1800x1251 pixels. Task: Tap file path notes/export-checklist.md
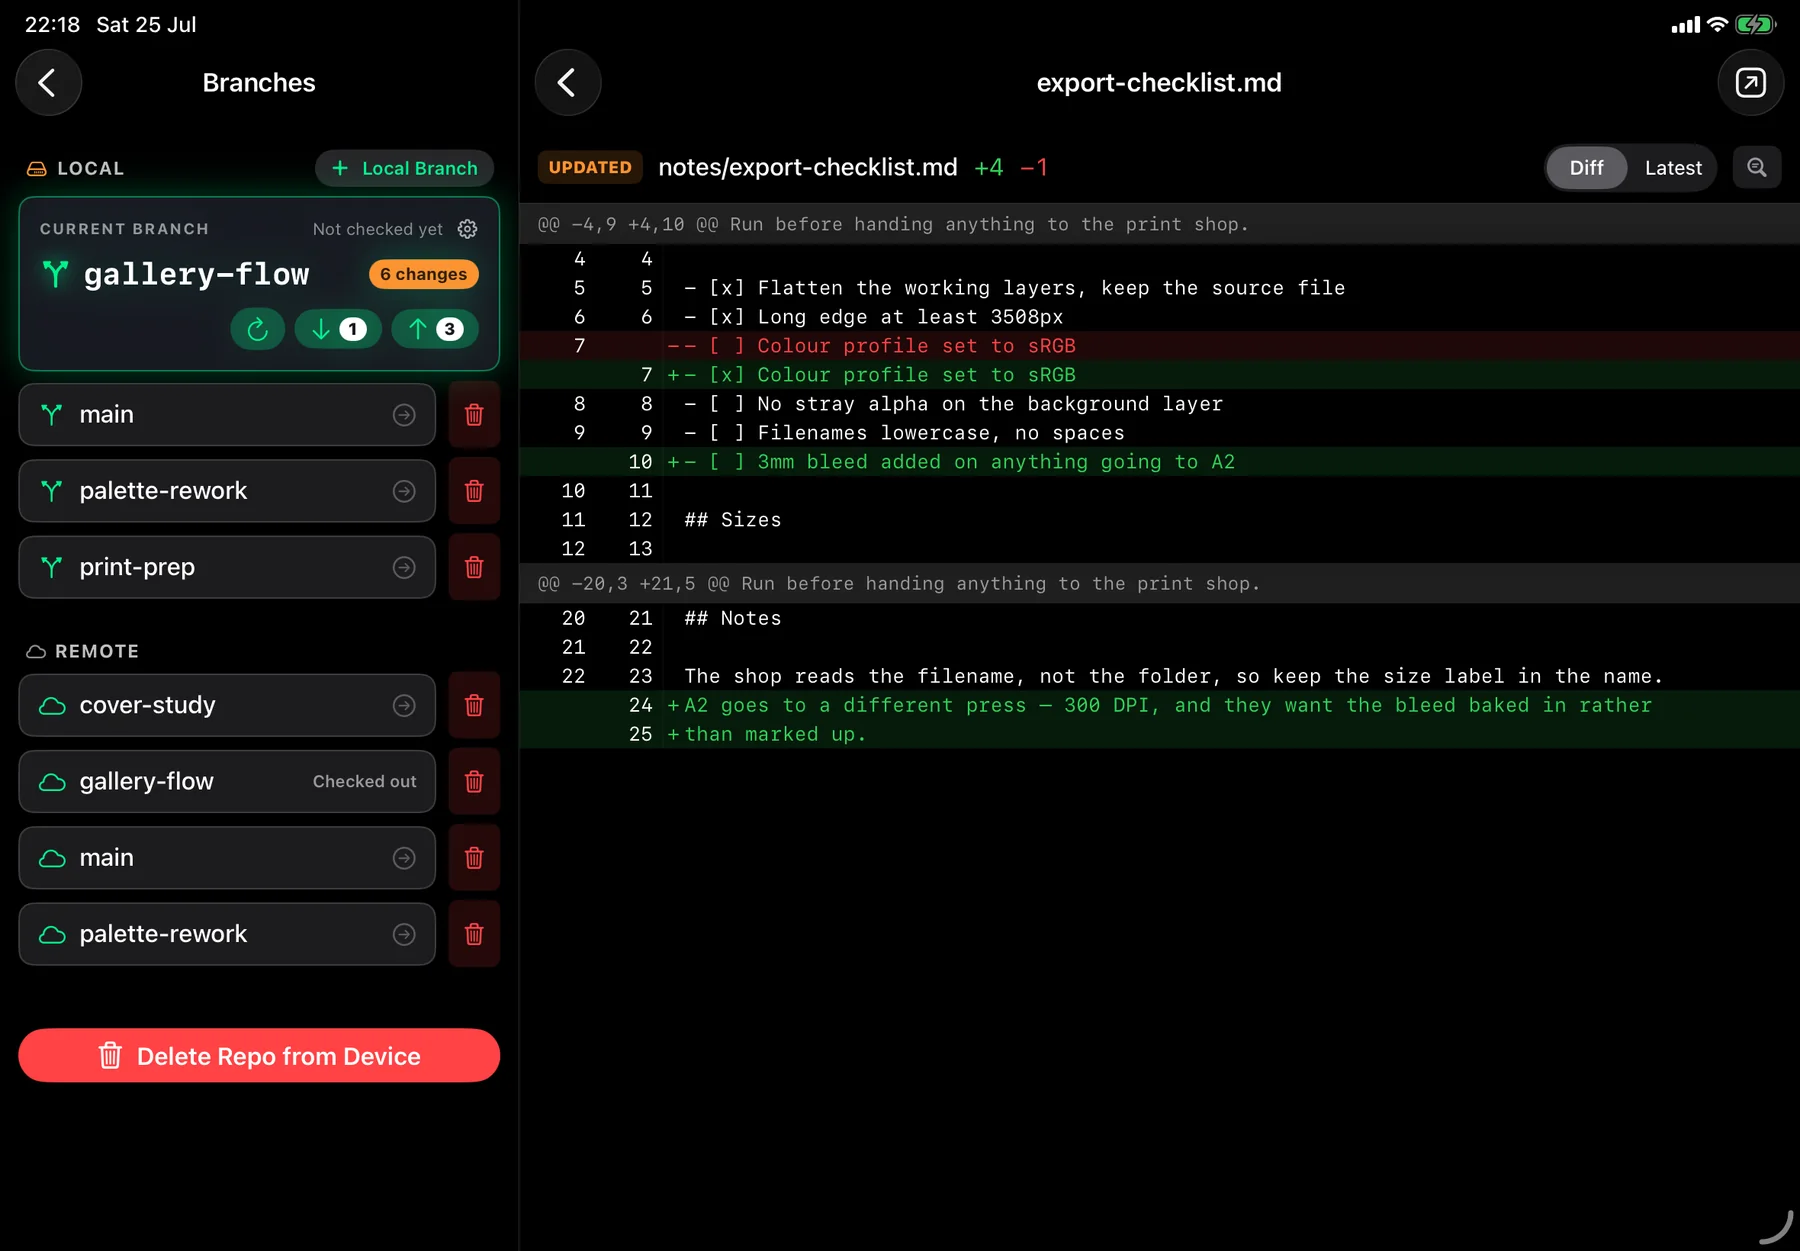click(x=807, y=167)
